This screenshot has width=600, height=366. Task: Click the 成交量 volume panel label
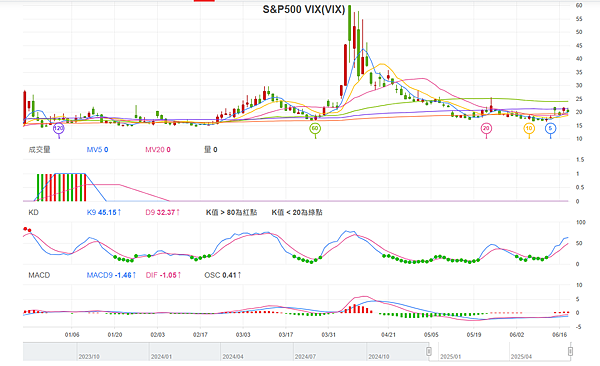point(39,150)
